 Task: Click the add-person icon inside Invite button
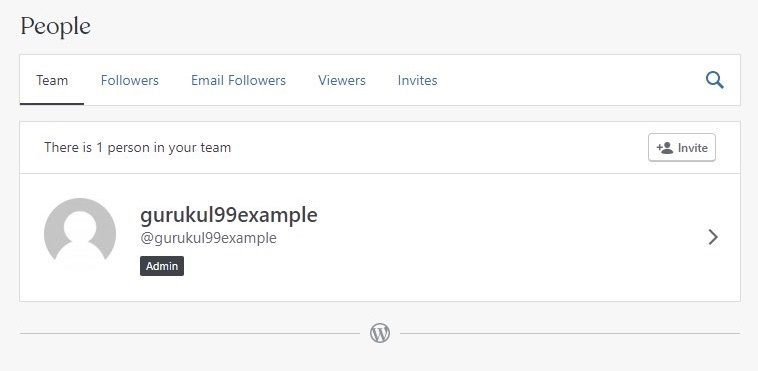[665, 148]
